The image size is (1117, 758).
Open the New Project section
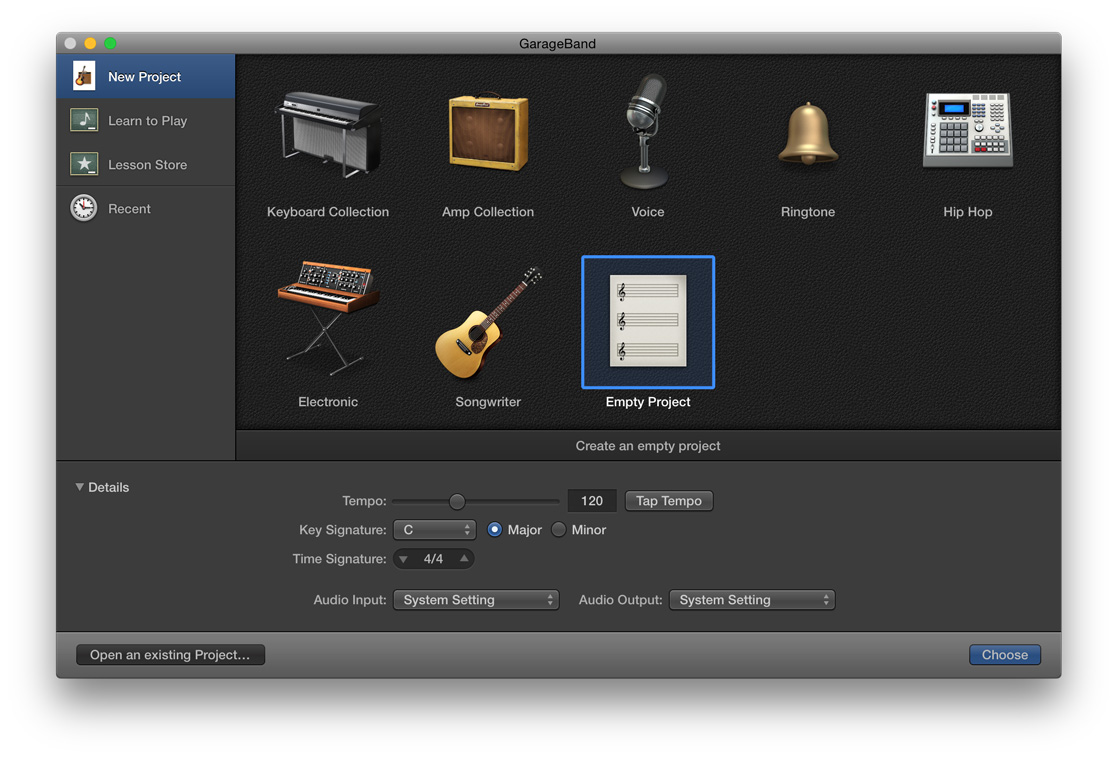coord(146,76)
